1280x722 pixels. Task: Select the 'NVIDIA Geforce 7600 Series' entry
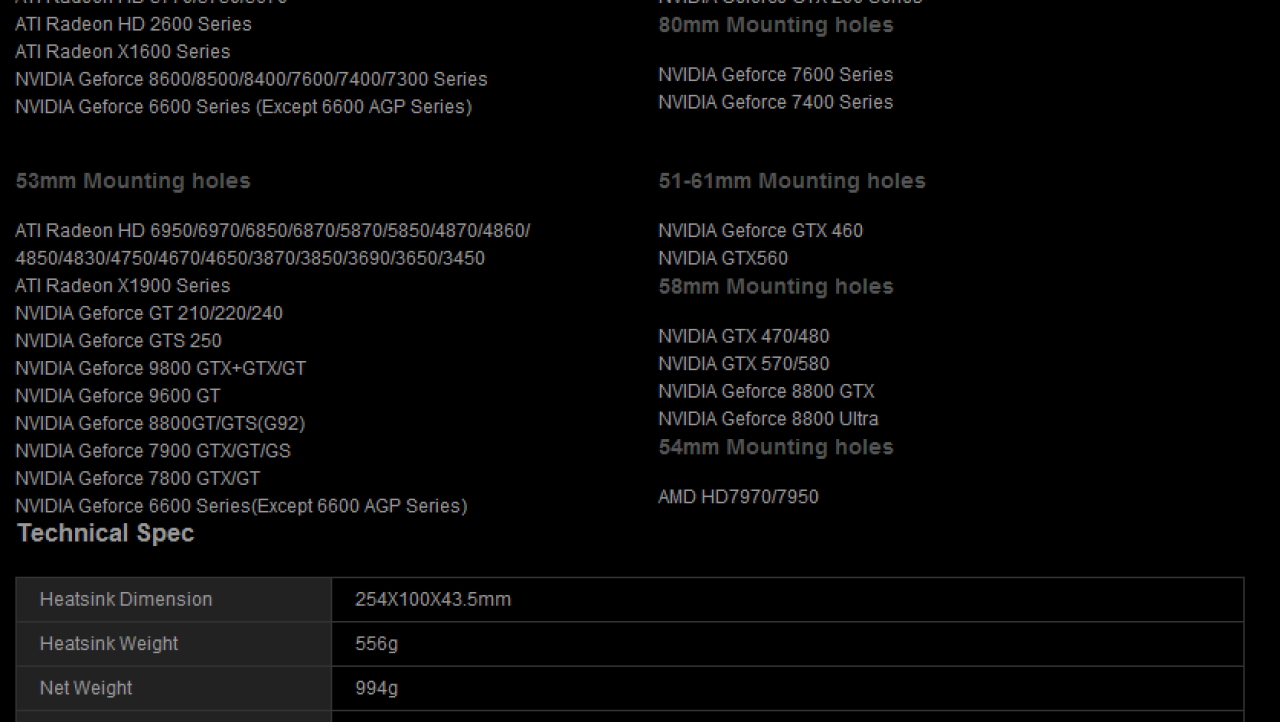pos(775,74)
